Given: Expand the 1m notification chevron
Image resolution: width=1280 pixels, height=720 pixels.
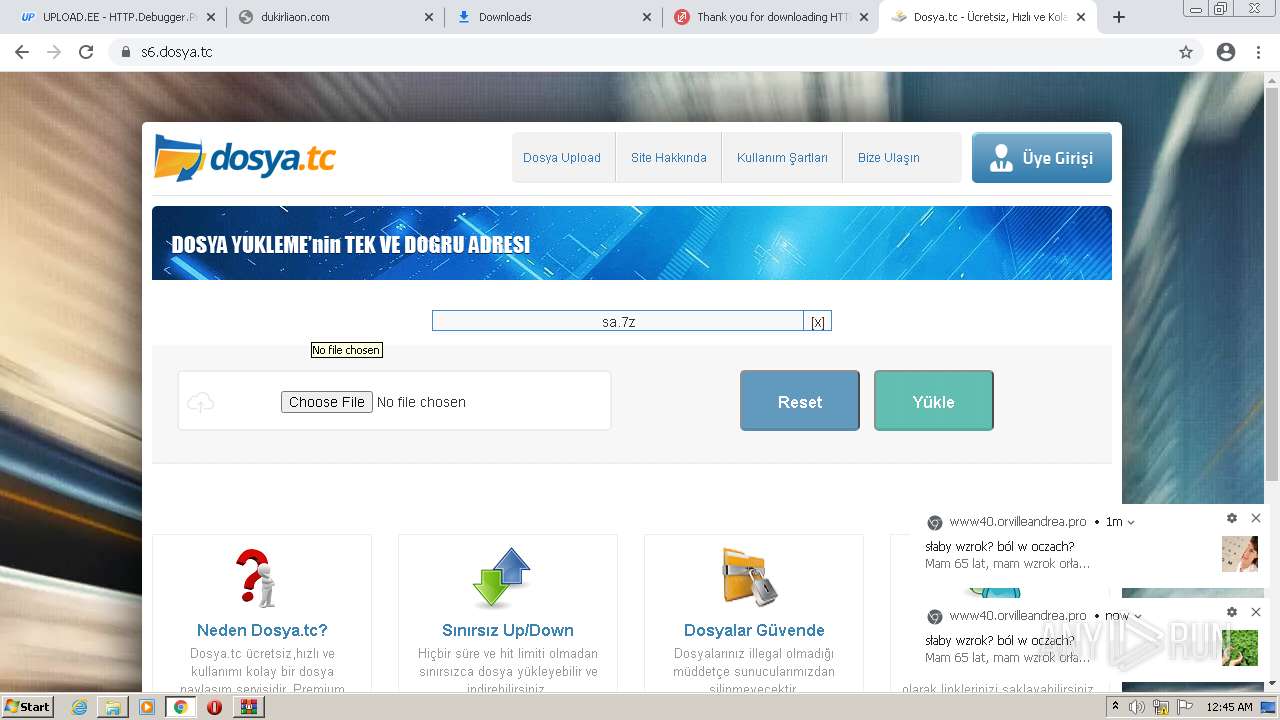Looking at the screenshot, I should pyautogui.click(x=1131, y=522).
